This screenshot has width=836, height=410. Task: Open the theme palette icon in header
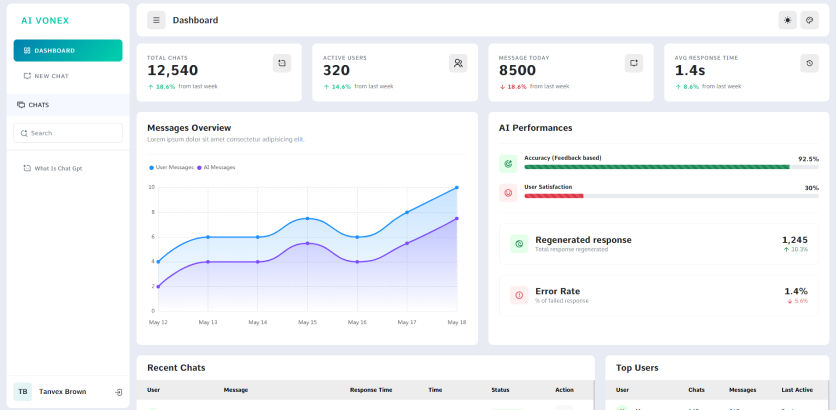point(809,20)
